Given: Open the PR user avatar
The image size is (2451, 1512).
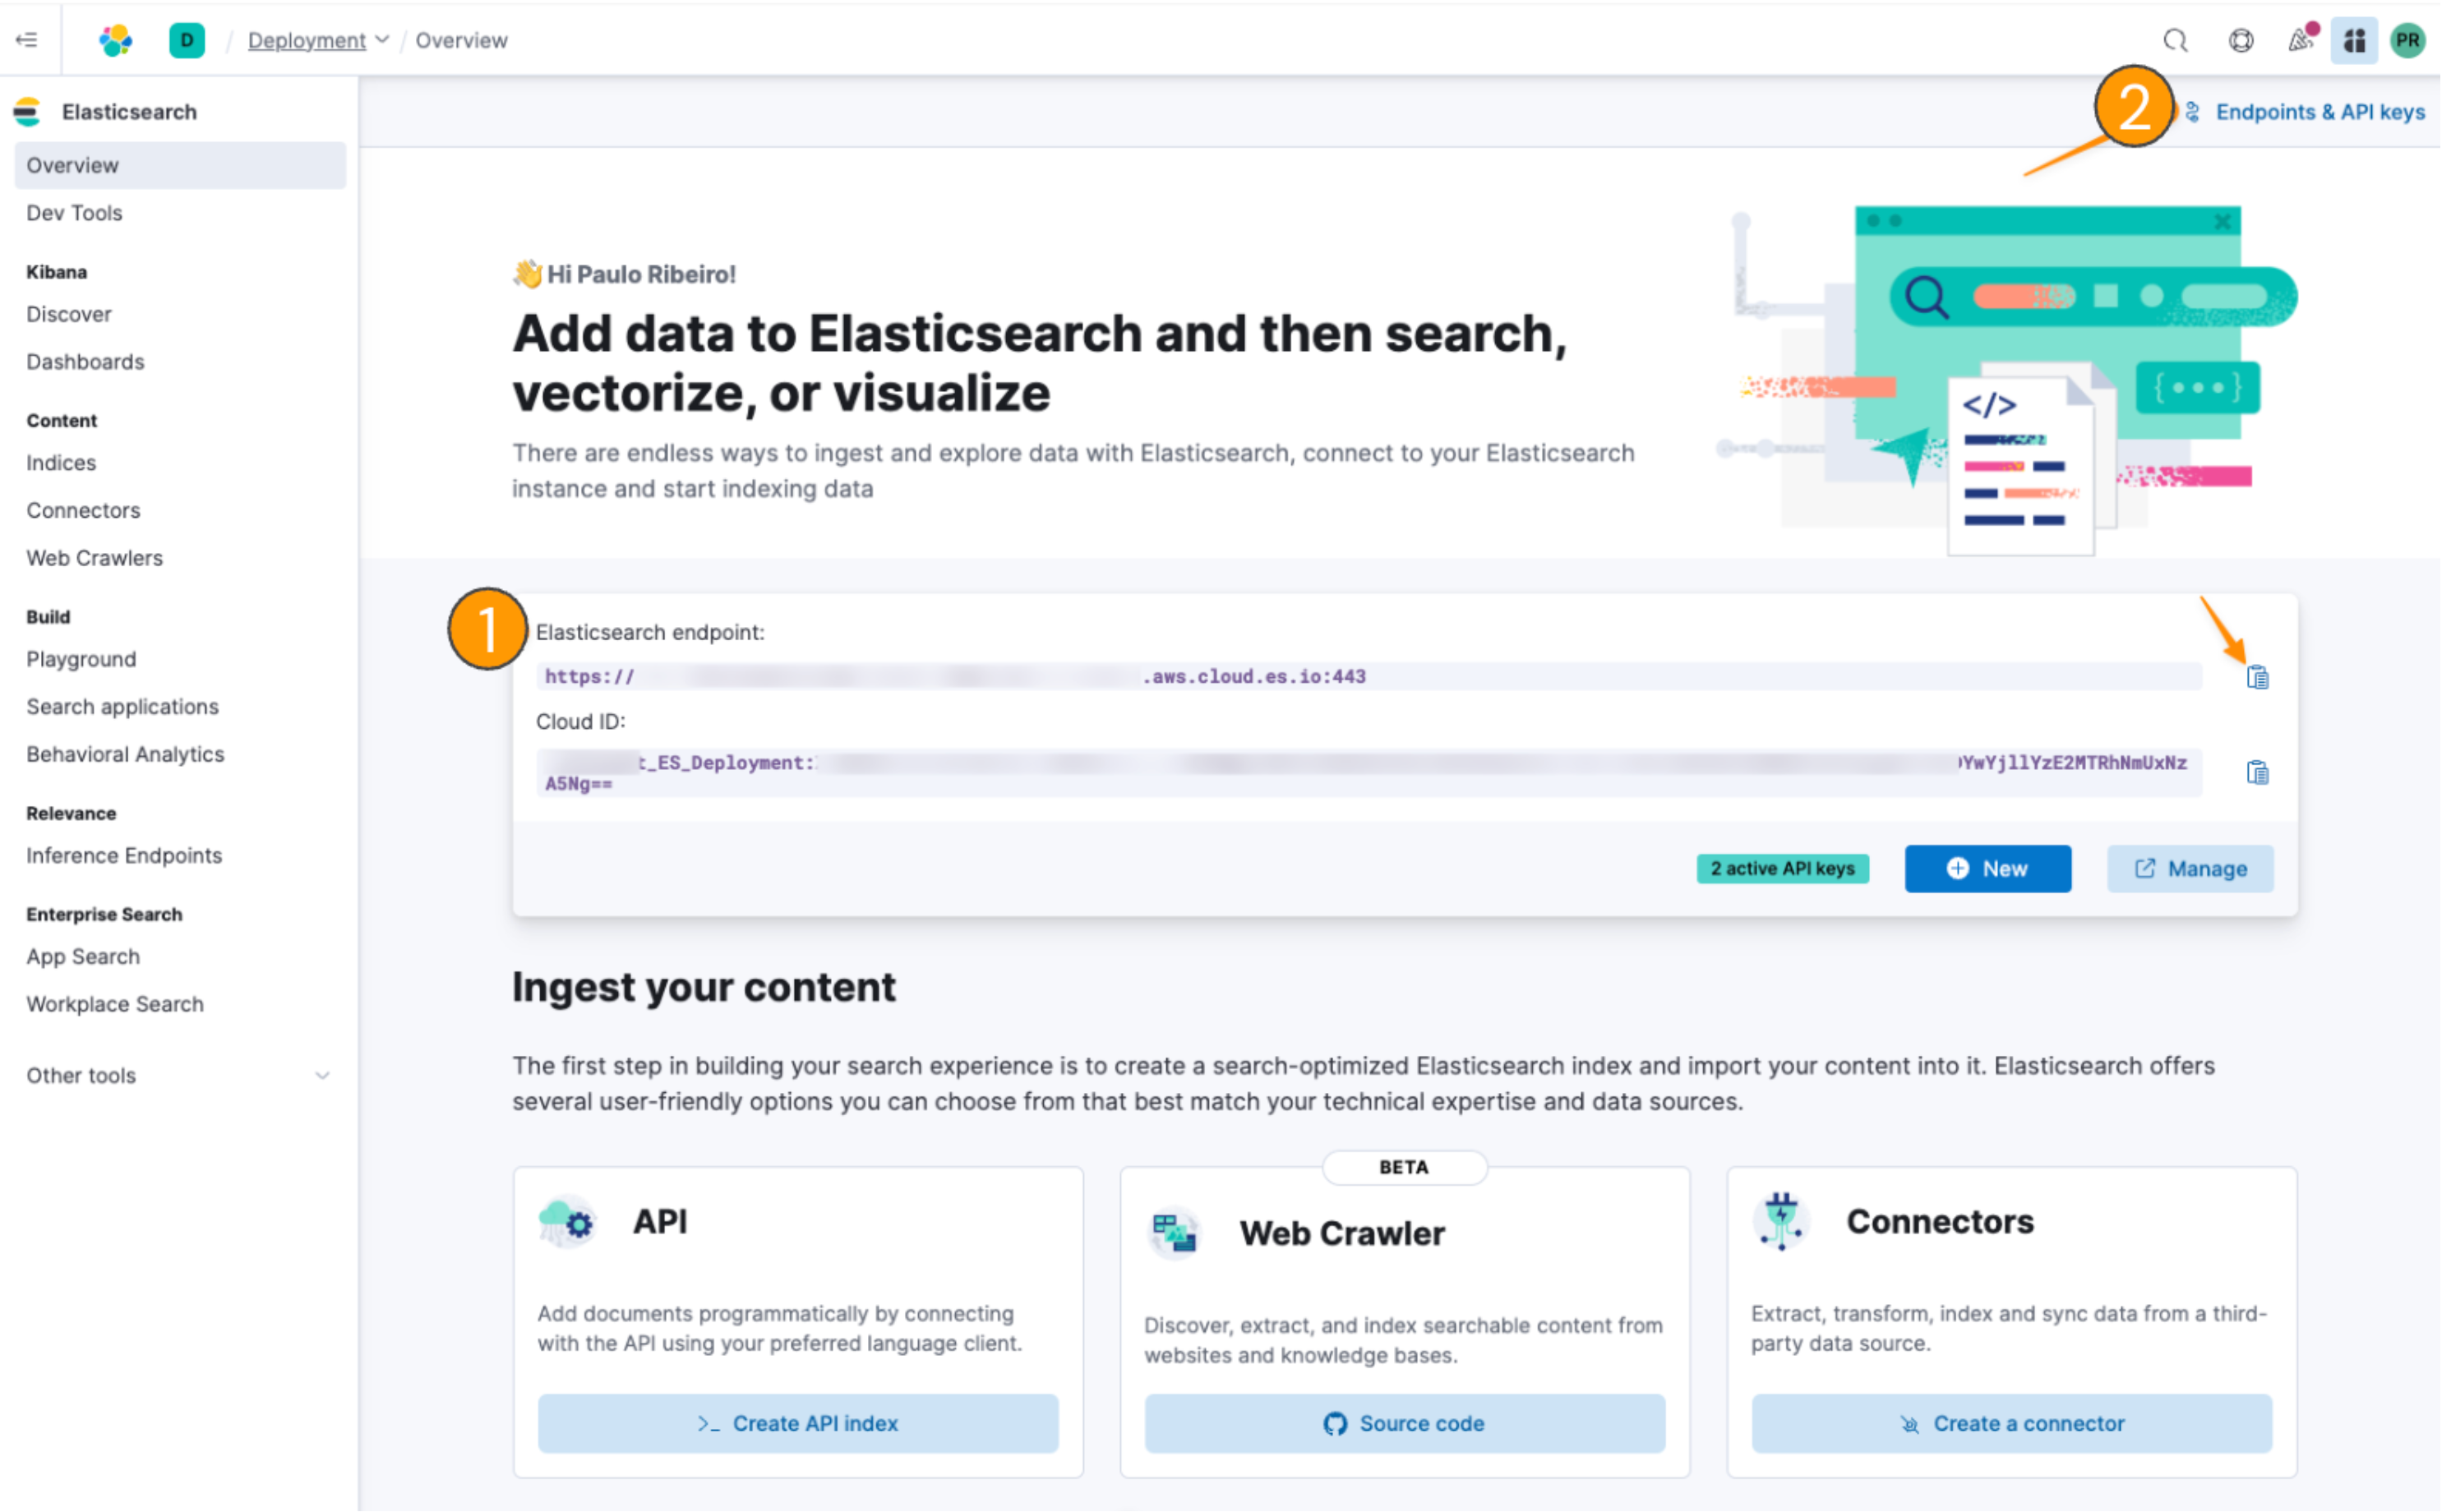Looking at the screenshot, I should coord(2408,40).
